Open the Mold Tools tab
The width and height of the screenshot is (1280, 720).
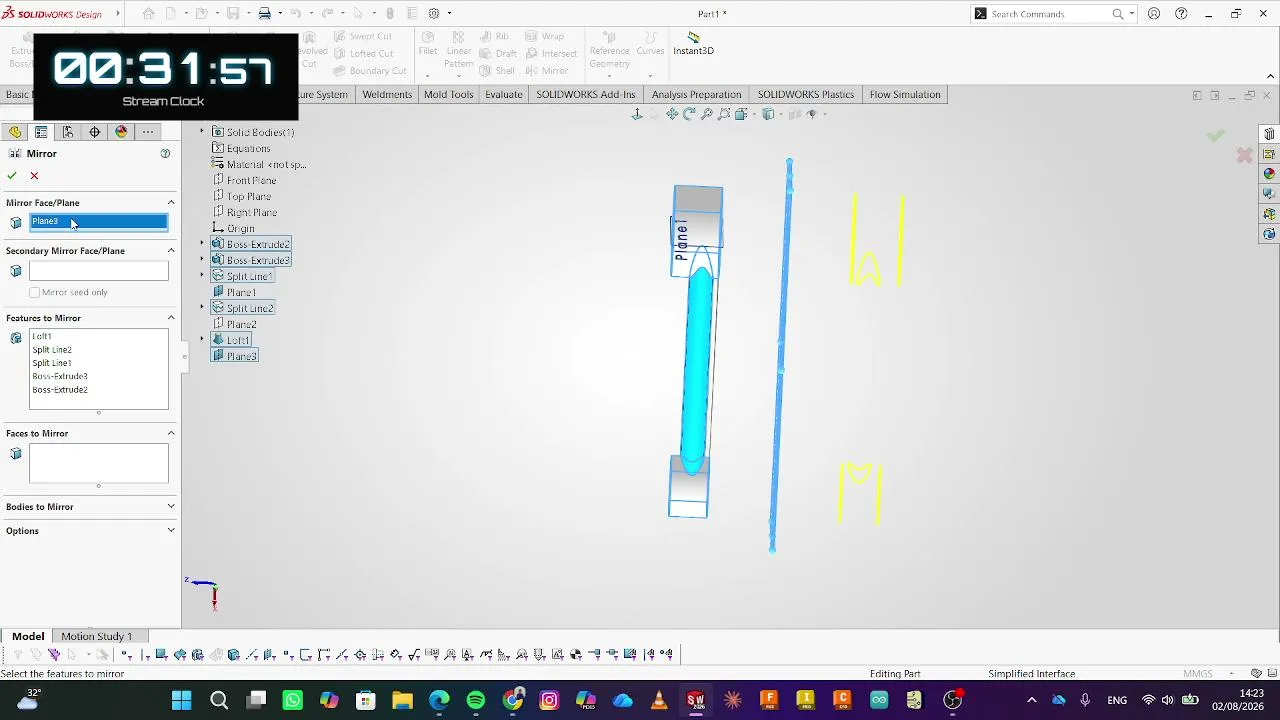448,94
